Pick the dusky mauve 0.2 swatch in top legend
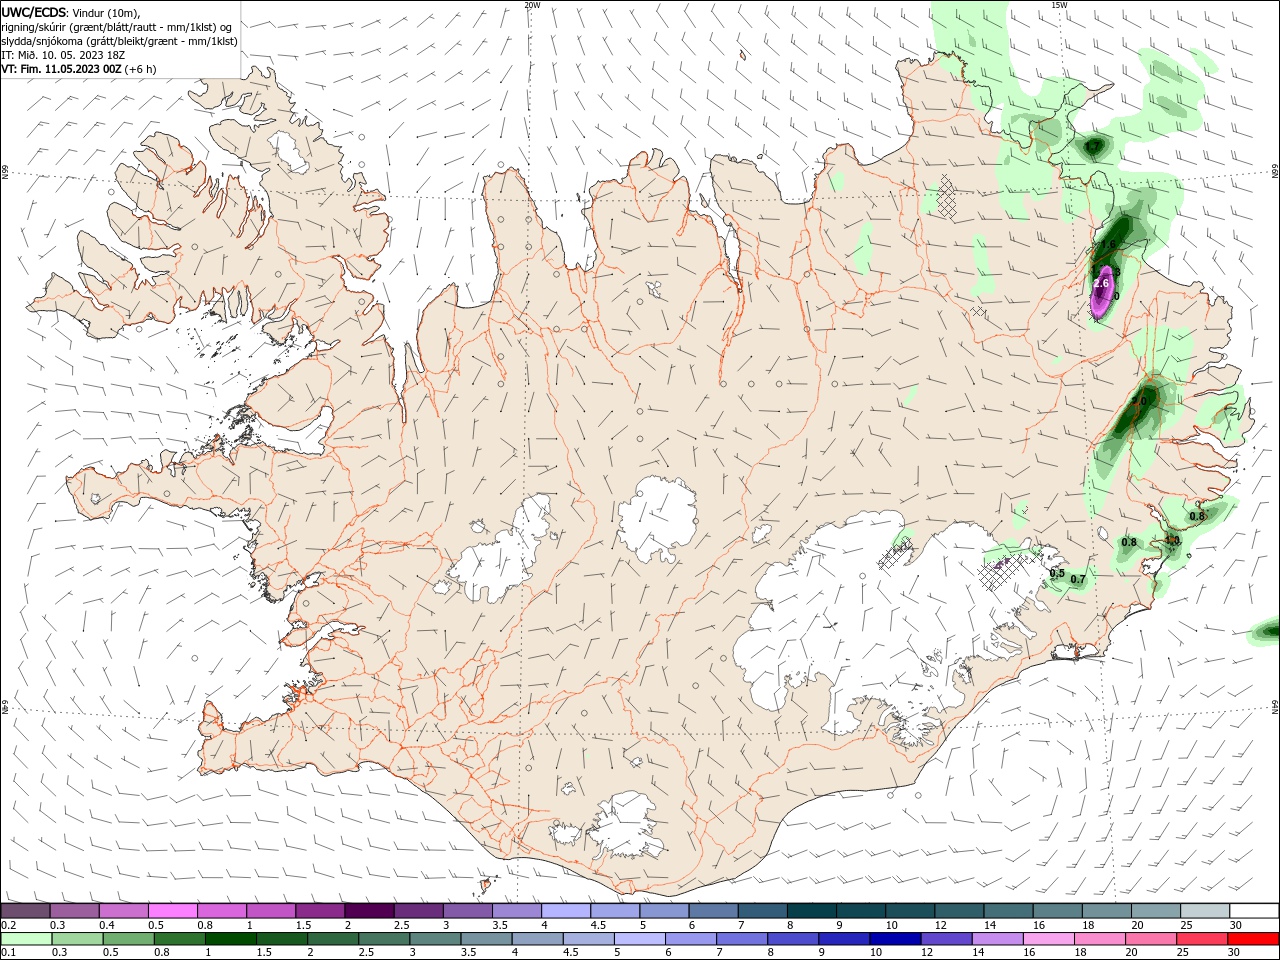 [x=25, y=911]
